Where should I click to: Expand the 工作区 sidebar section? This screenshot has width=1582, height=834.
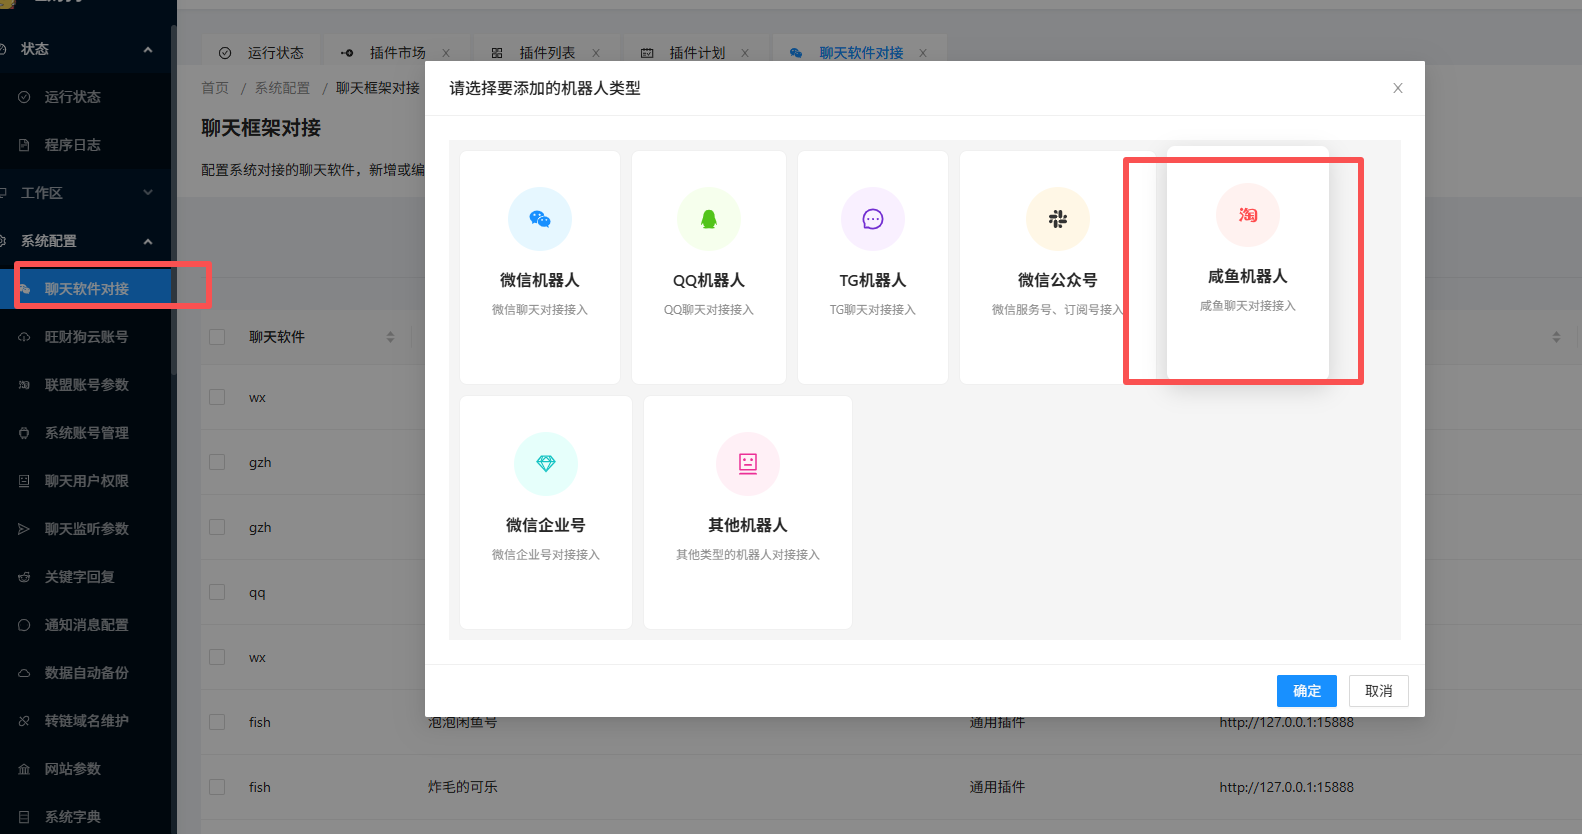148,193
